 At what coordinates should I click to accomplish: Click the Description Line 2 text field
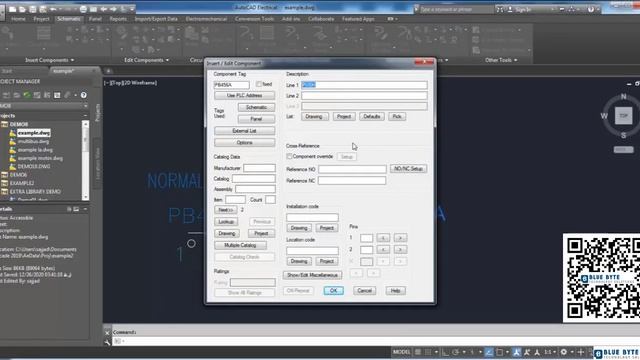coord(364,96)
